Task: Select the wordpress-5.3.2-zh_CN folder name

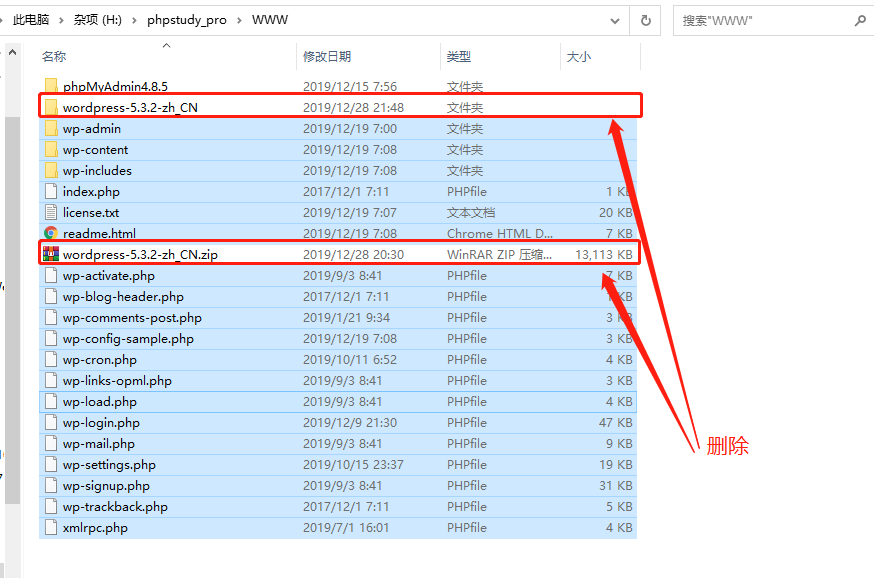Action: pyautogui.click(x=130, y=108)
